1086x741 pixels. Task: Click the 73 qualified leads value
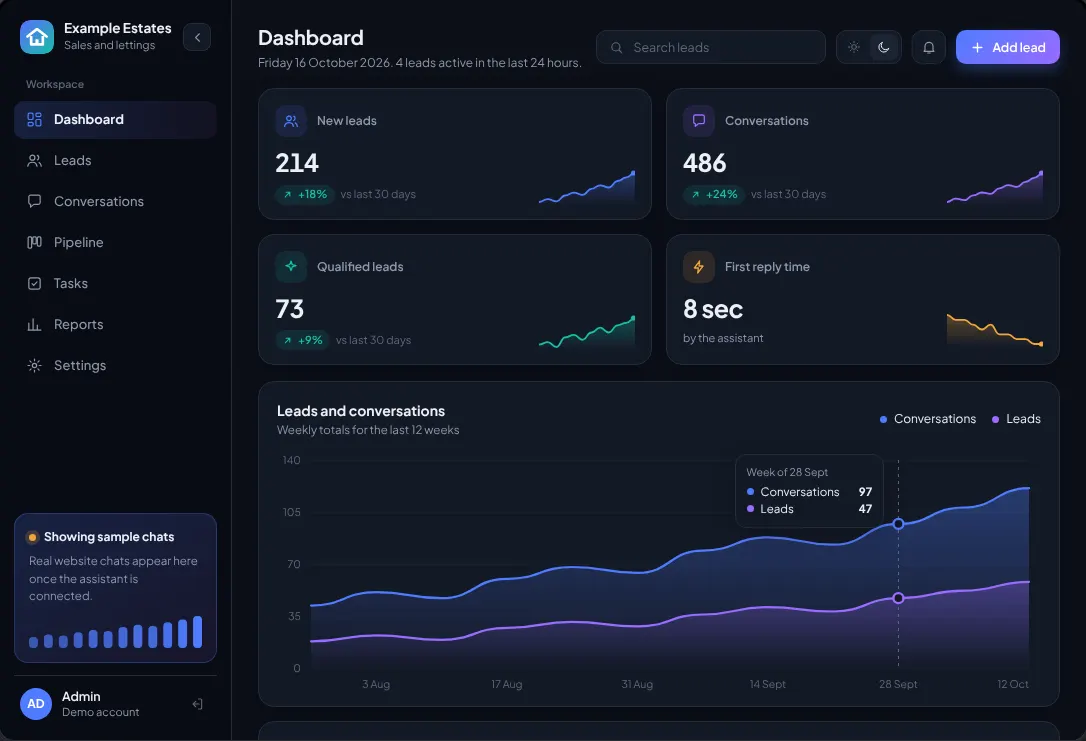point(290,309)
